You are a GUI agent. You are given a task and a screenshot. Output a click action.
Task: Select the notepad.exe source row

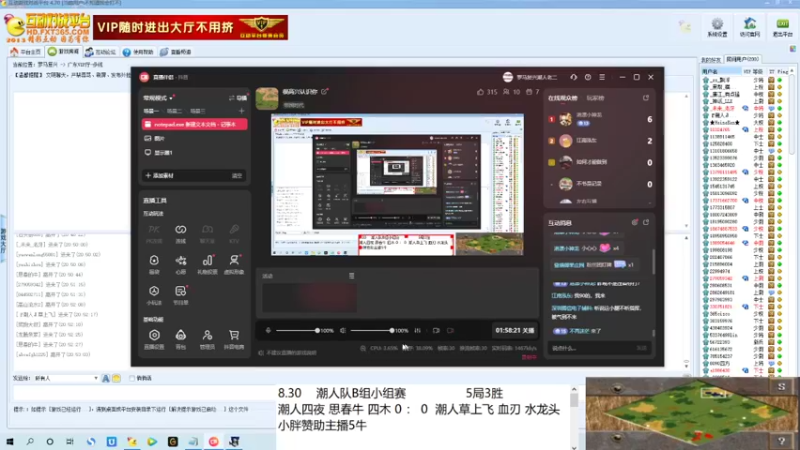pyautogui.click(x=194, y=124)
